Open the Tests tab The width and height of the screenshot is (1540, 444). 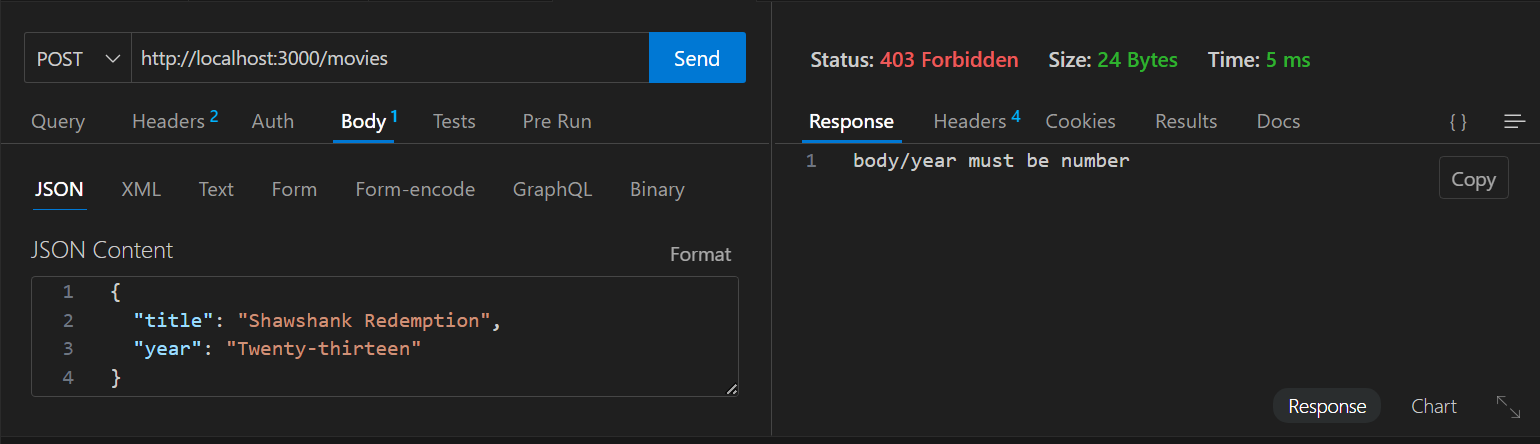click(x=454, y=121)
